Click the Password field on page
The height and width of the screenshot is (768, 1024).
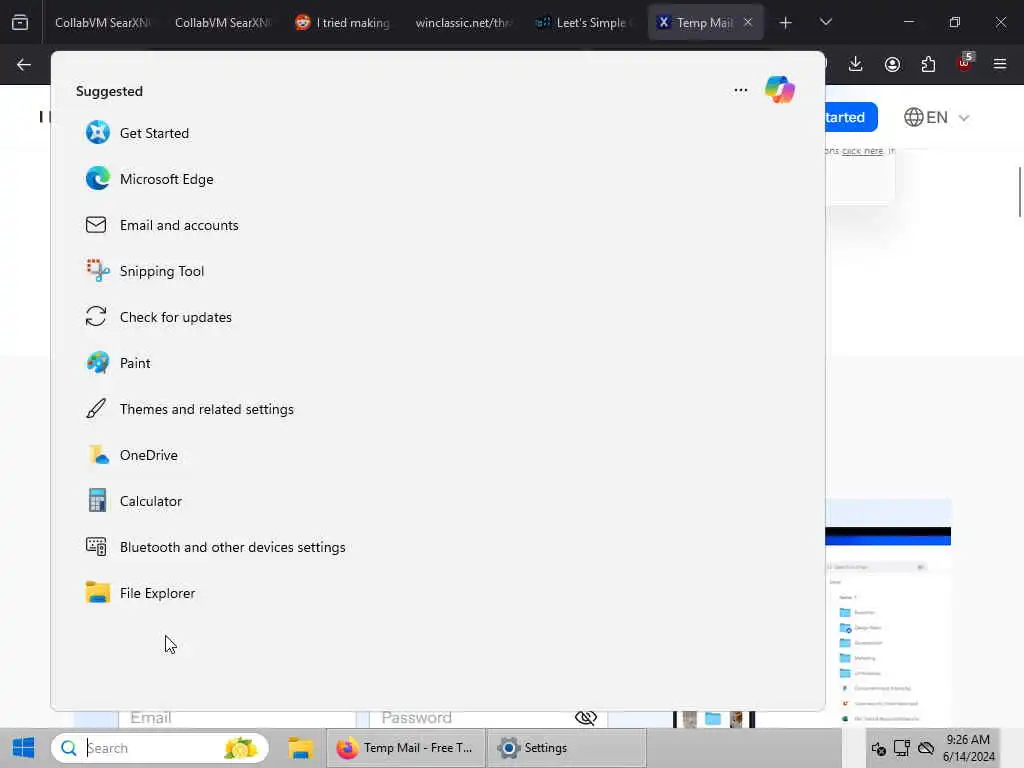click(x=488, y=718)
